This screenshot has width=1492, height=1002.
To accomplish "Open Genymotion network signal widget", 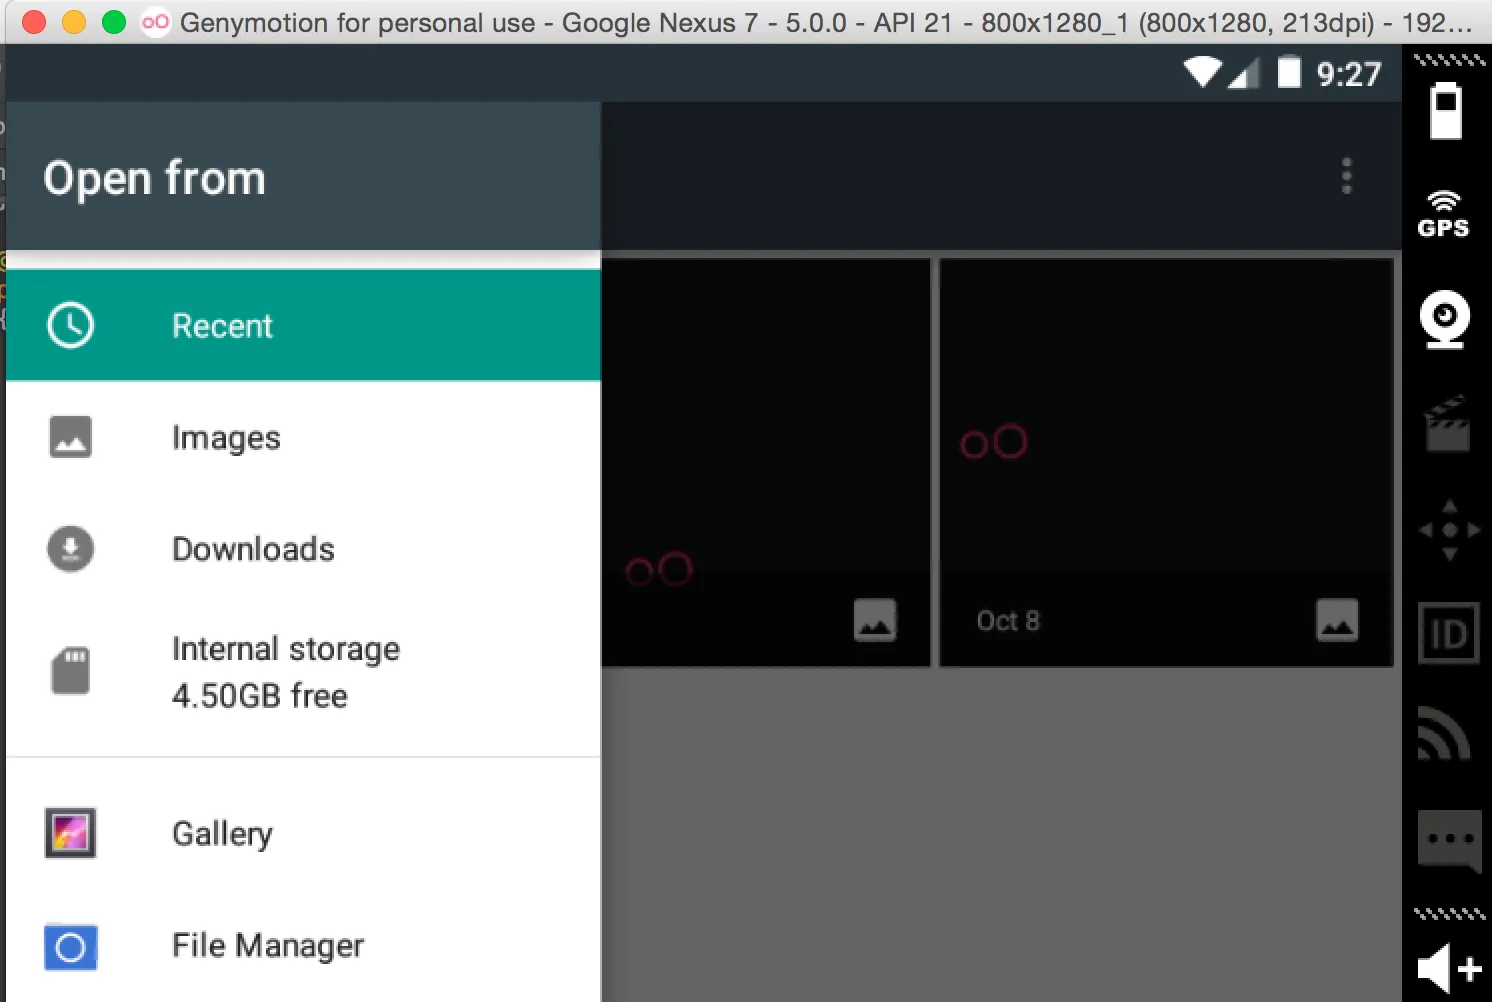I will pos(1444,733).
